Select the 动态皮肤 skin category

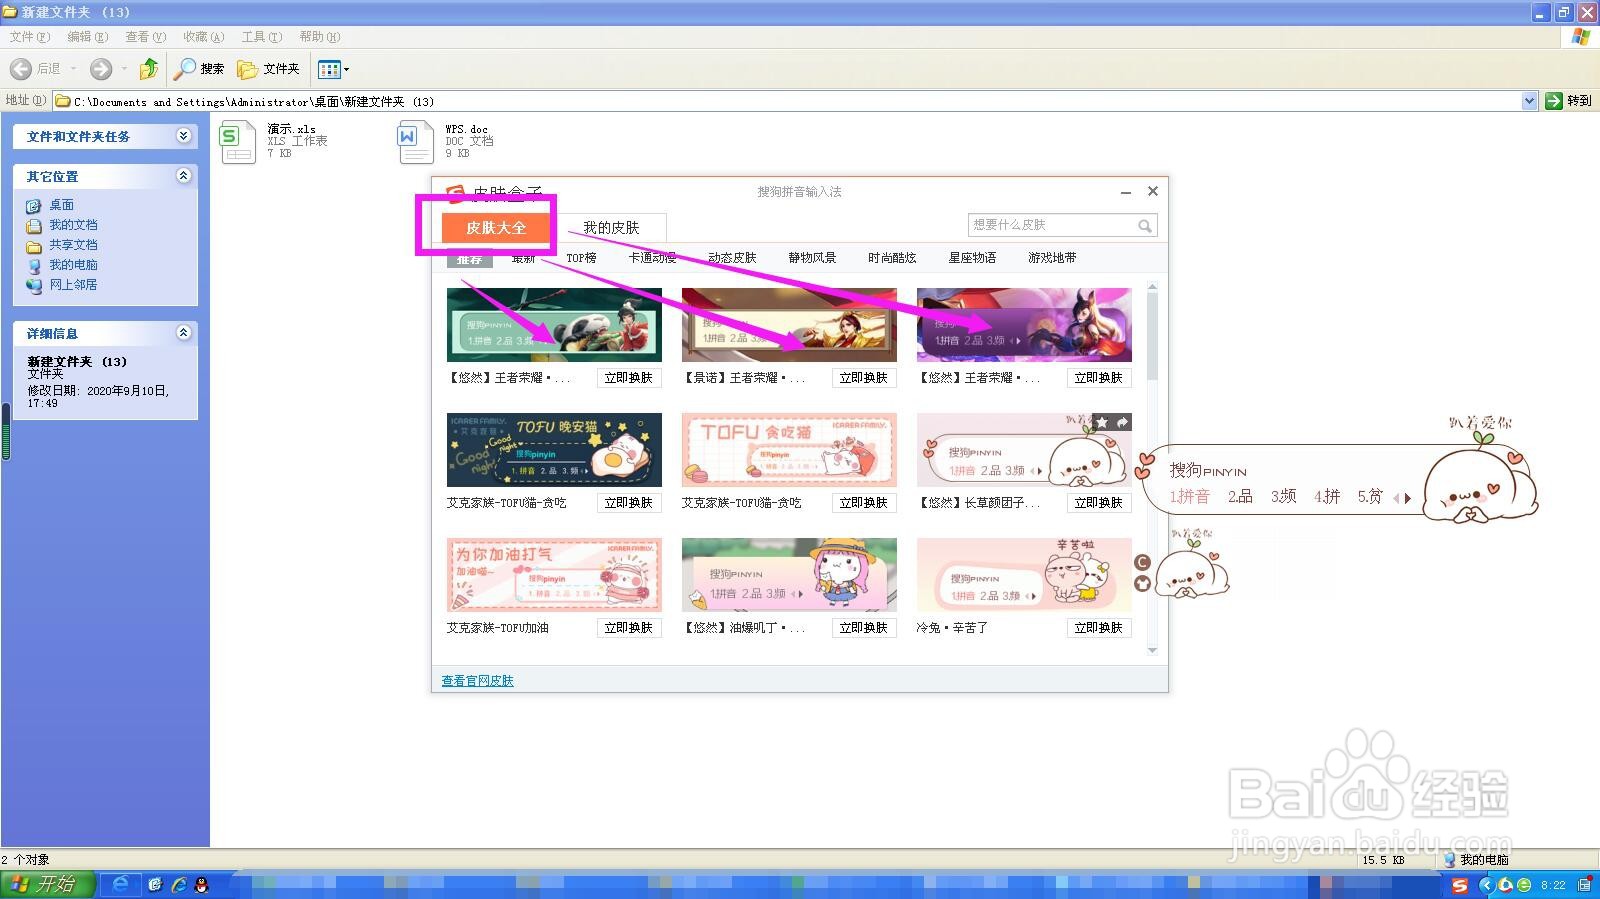[x=732, y=258]
